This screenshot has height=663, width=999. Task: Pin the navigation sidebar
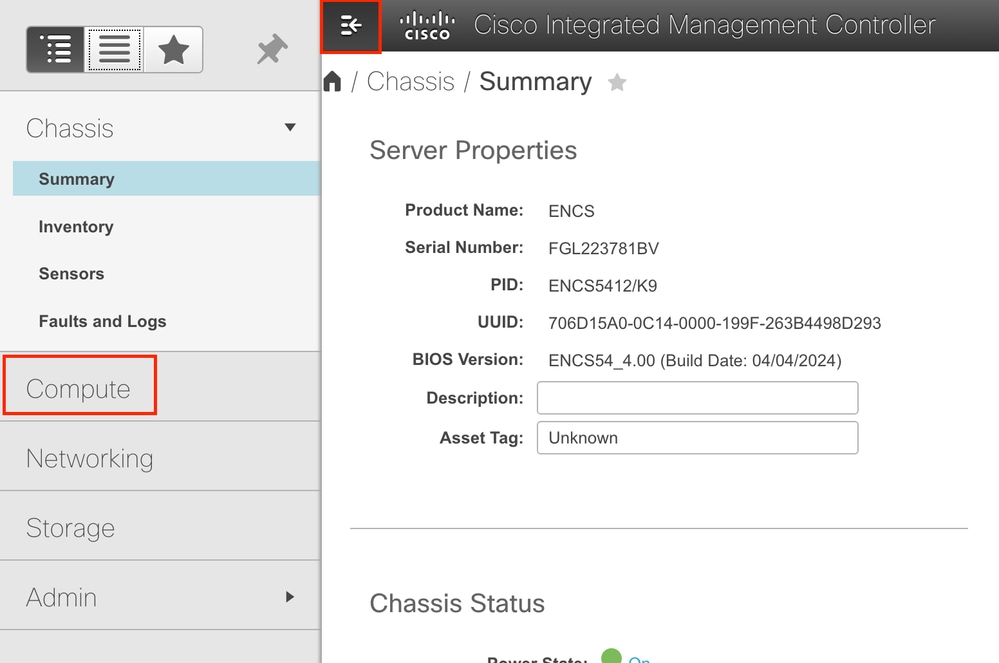(x=272, y=49)
